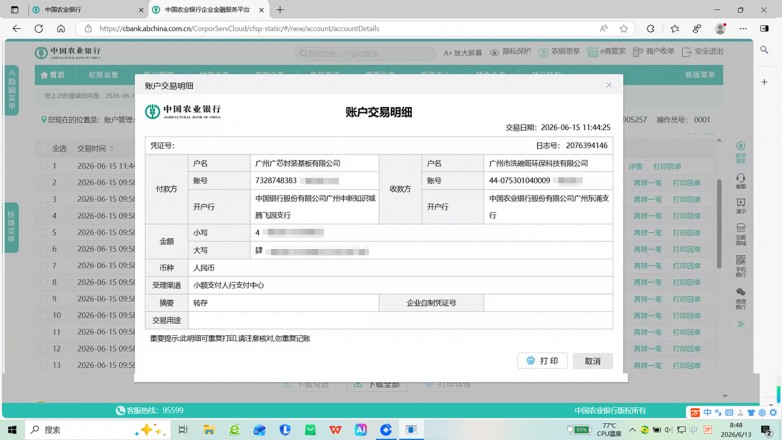Screen dimensions: 782x440
Task: Click the 快捷菜单 side tab
Action: [x=11, y=227]
